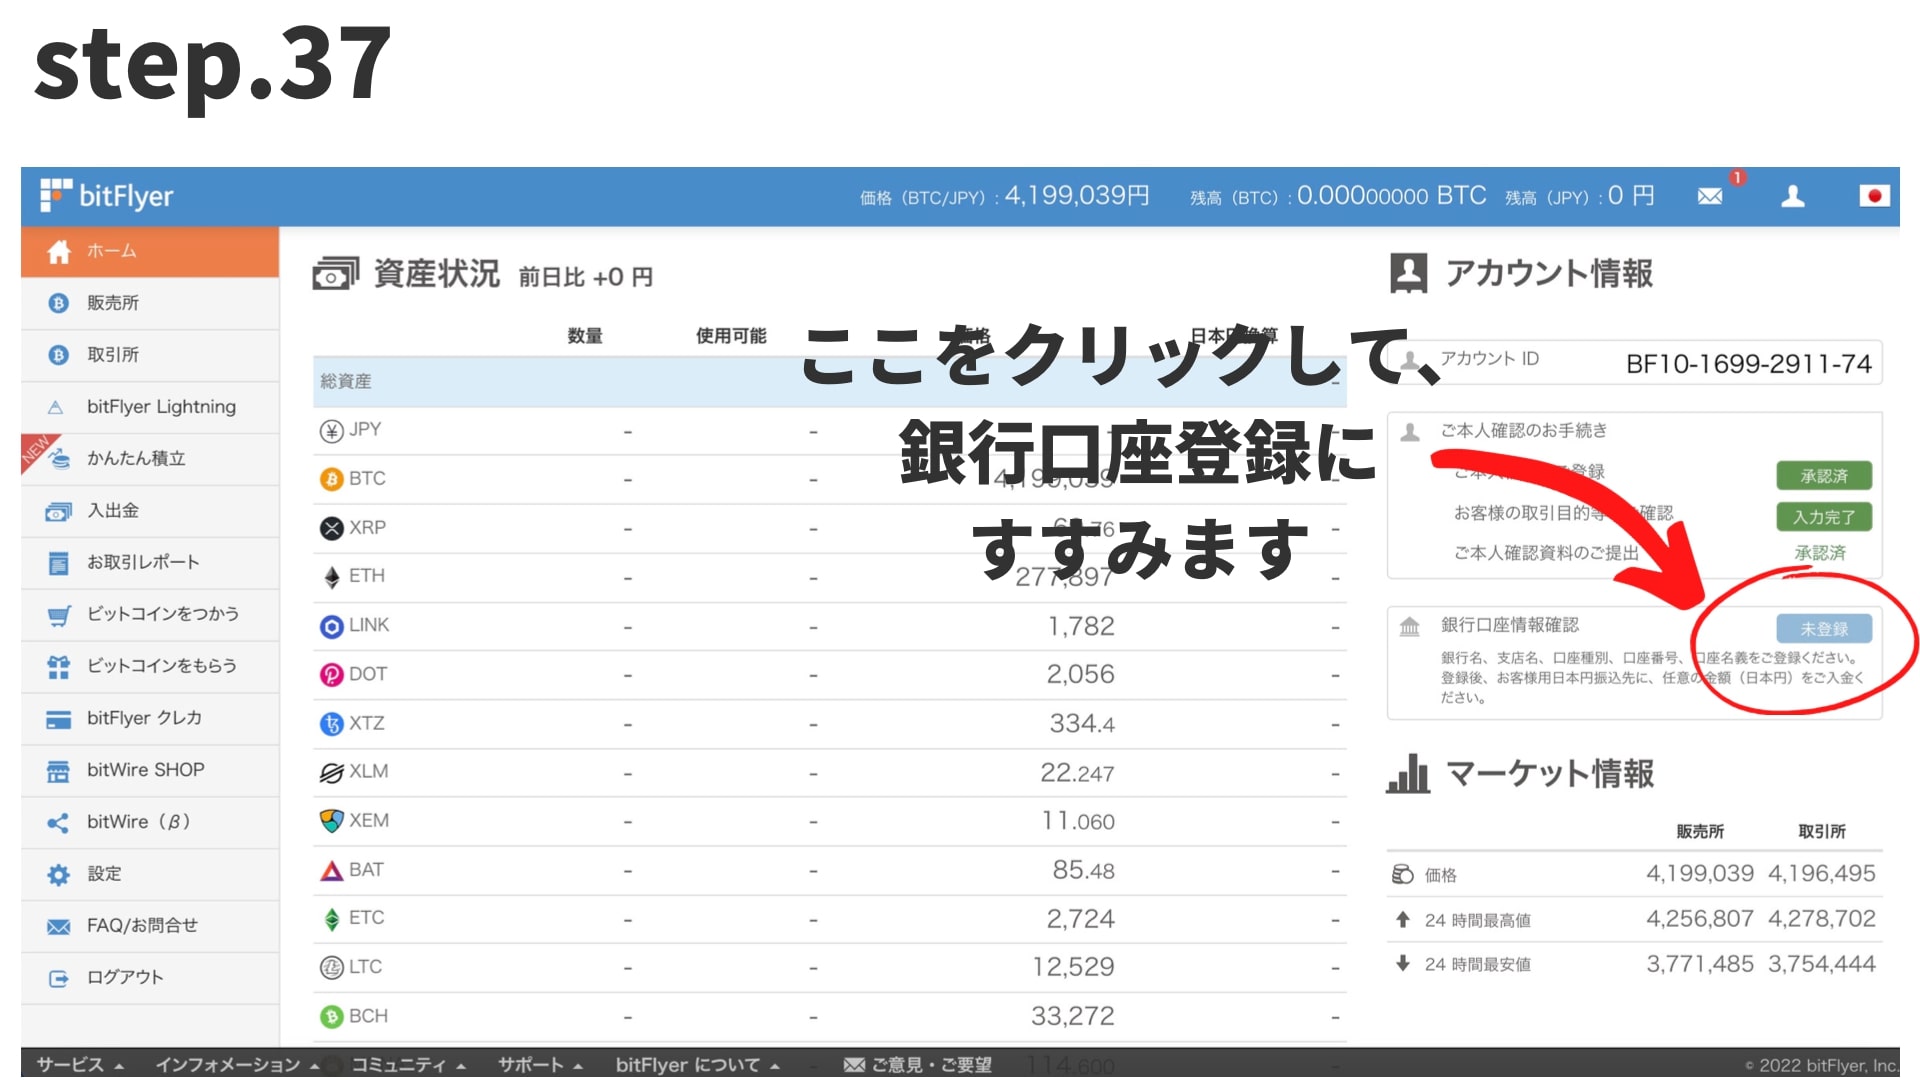Viewport: 1920px width, 1080px height.
Task: Click the 資産状況 money icon
Action: pyautogui.click(x=333, y=274)
